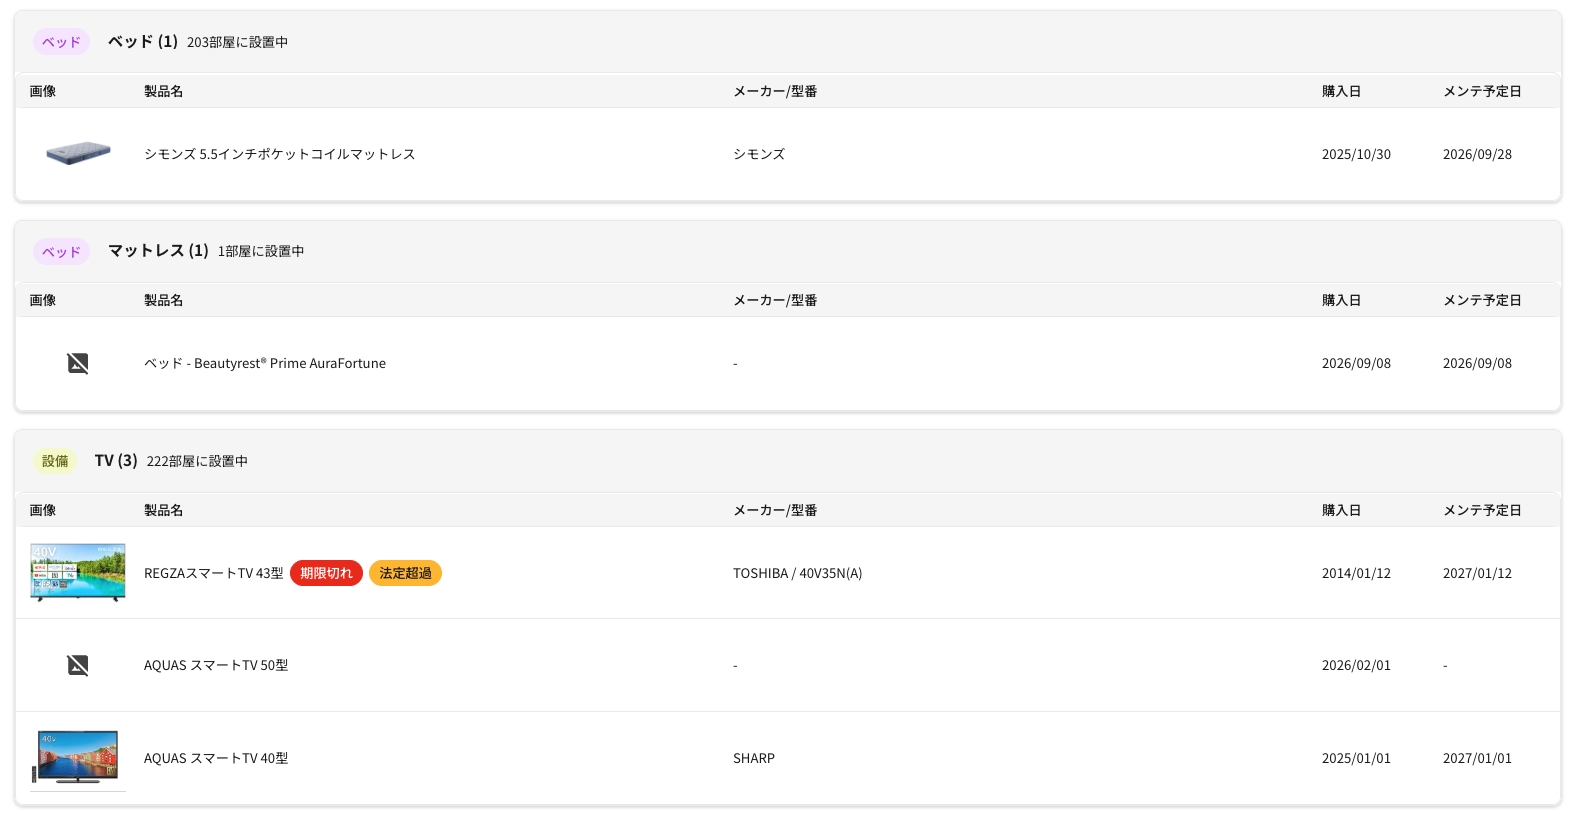Viewport: 1582px width, 815px height.
Task: Open the Simmons mattress thumbnail image
Action: (x=78, y=154)
